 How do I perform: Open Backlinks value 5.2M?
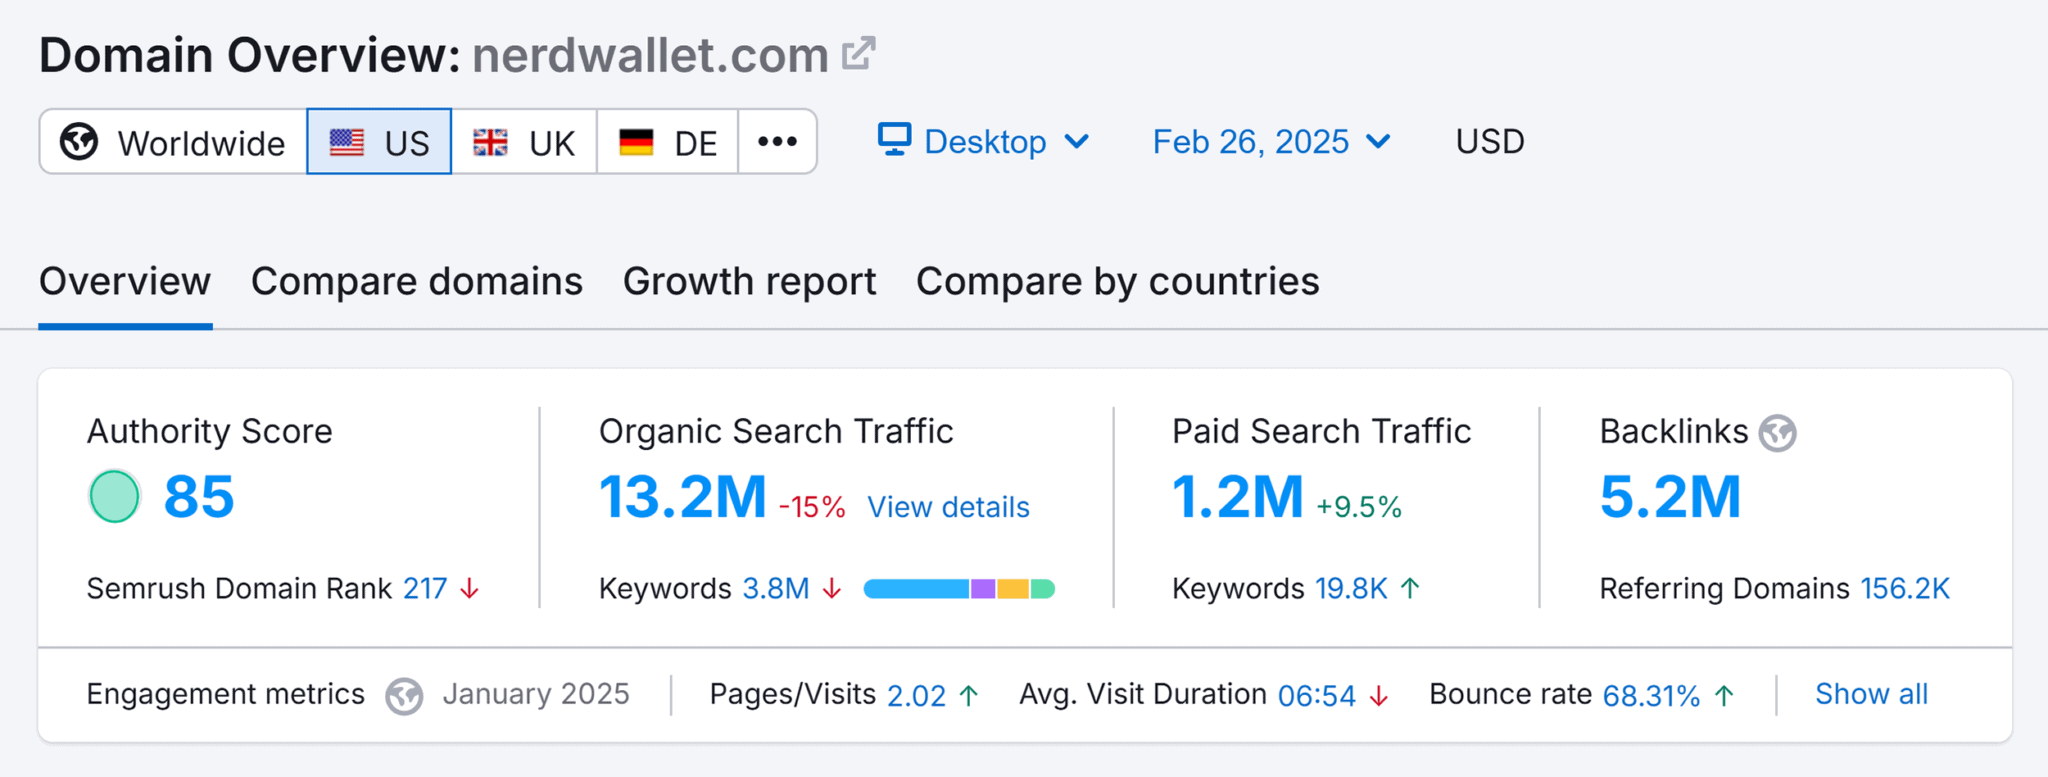1671,497
